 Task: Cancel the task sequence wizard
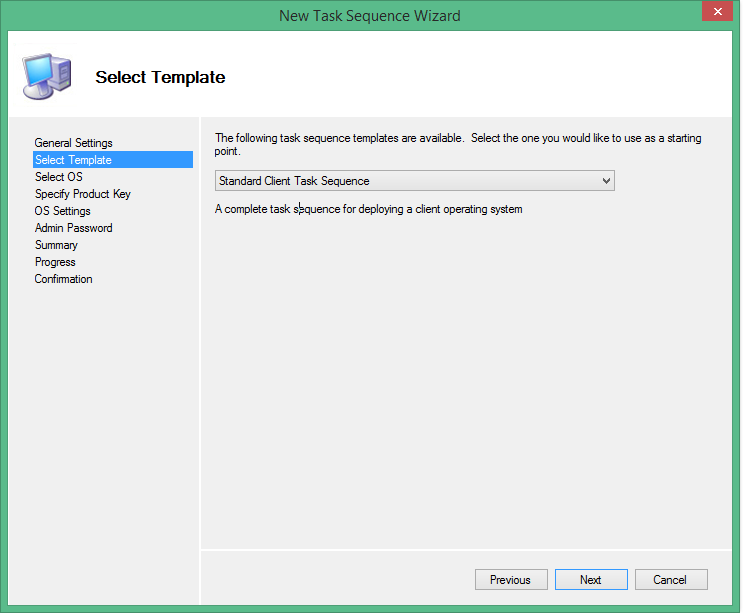[669, 580]
